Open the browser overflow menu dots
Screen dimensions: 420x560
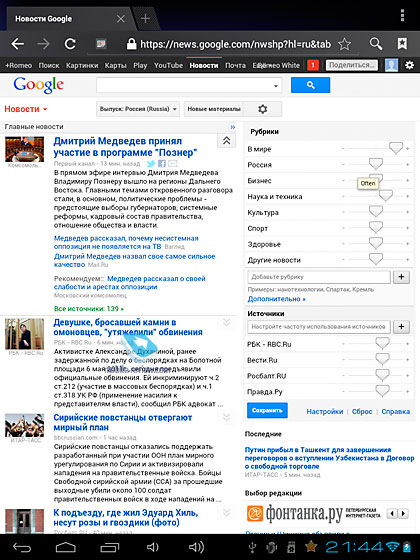(402, 15)
